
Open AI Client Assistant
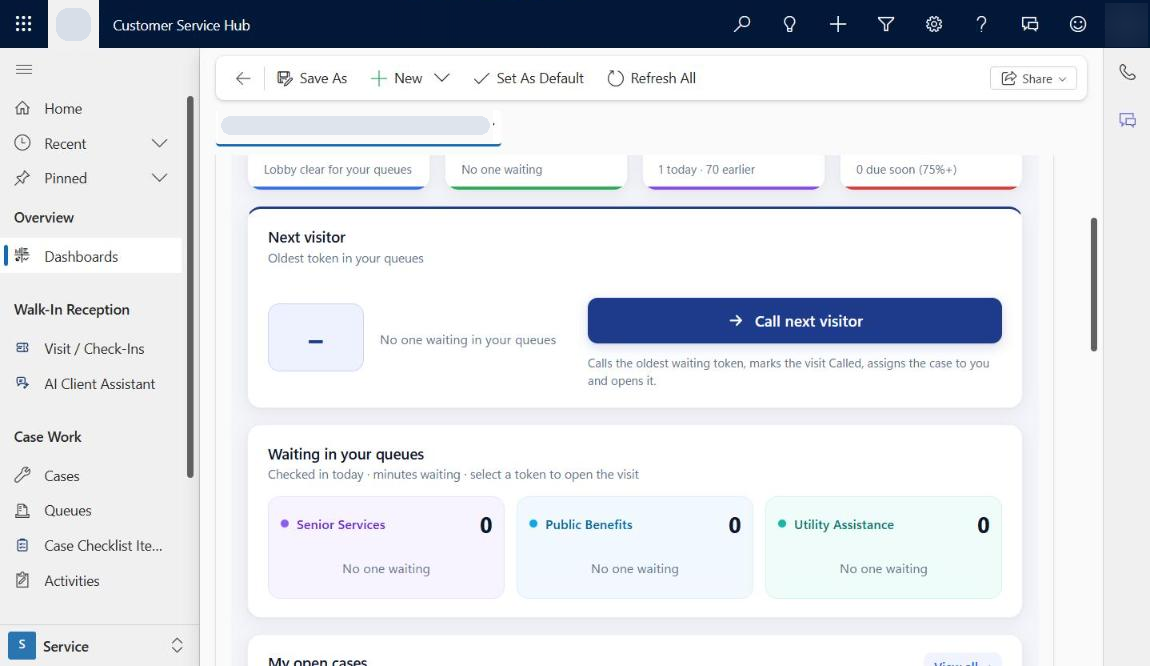(91, 384)
